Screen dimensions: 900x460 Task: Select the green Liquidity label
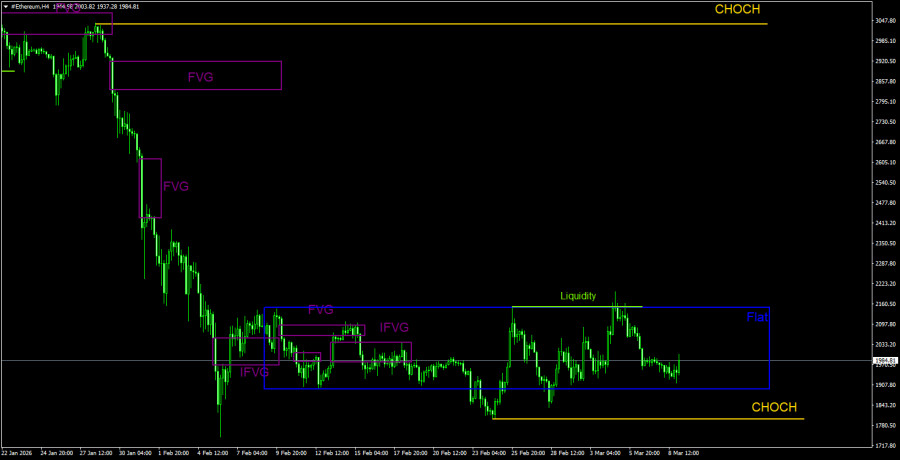[578, 296]
